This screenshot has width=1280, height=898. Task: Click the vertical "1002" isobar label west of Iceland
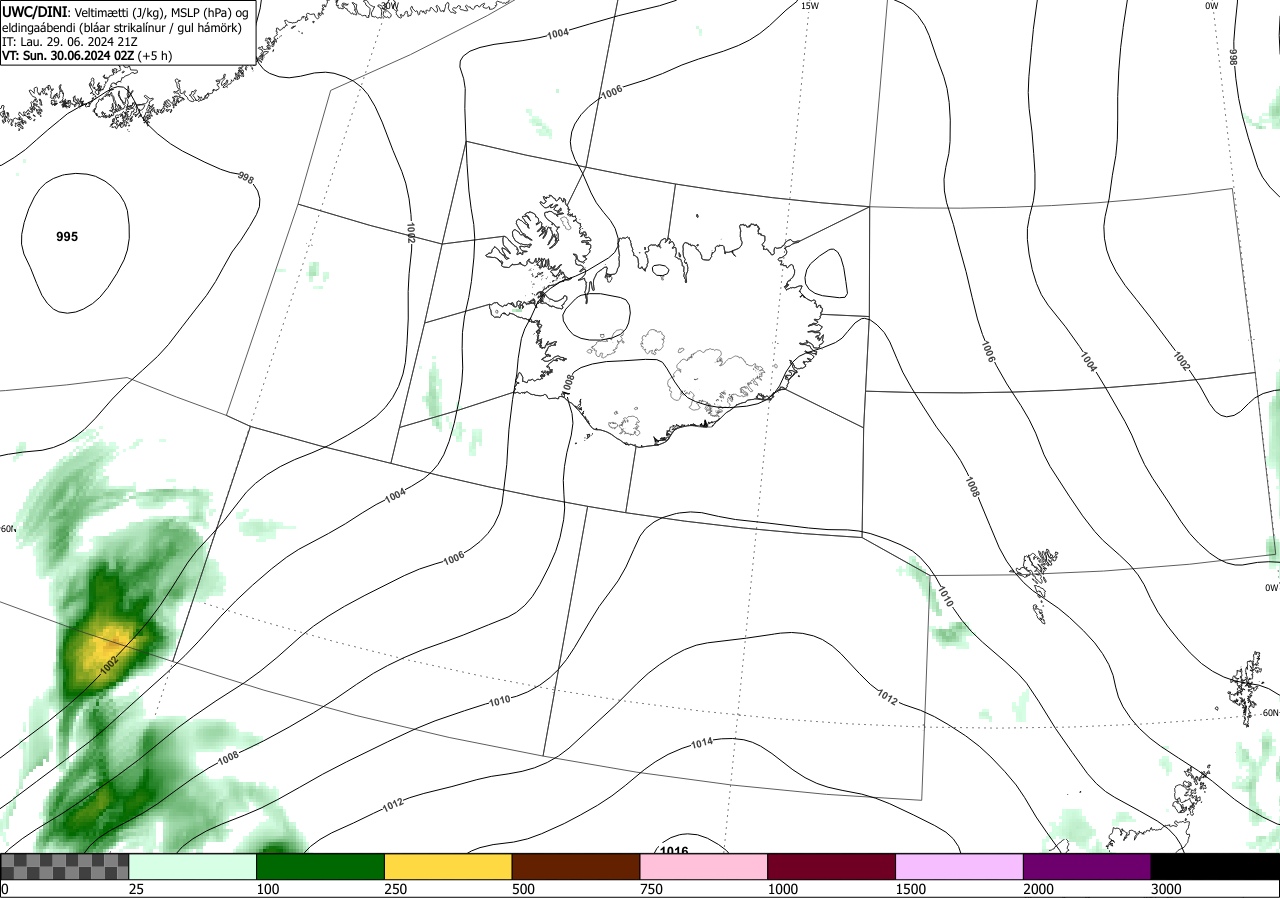tap(410, 232)
